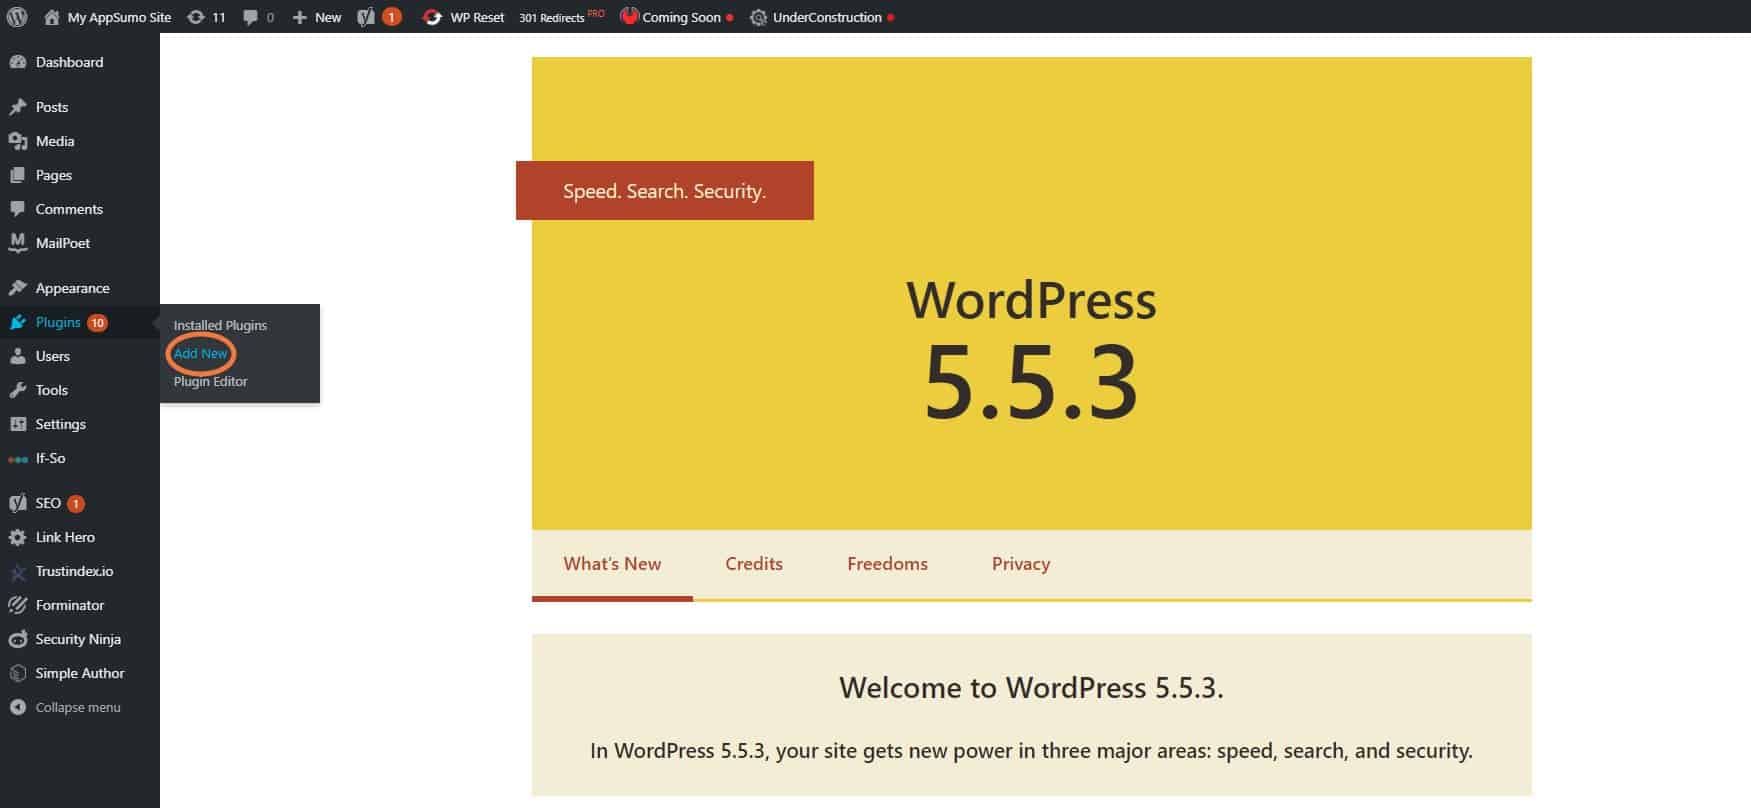Screen dimensions: 1751x808
Task: Open 301 Redirects PRO in admin bar
Action: [x=562, y=17]
